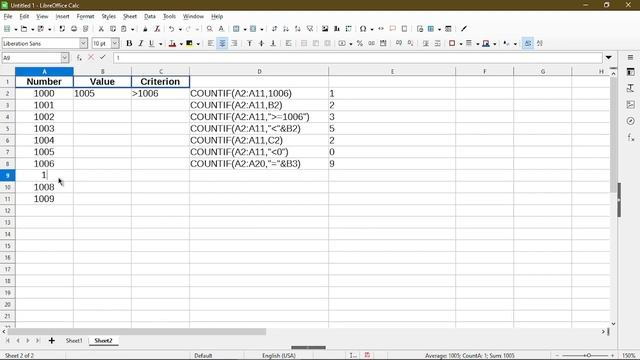Viewport: 640px width, 360px height.
Task: Expand the formula bar arrow
Action: click(609, 58)
